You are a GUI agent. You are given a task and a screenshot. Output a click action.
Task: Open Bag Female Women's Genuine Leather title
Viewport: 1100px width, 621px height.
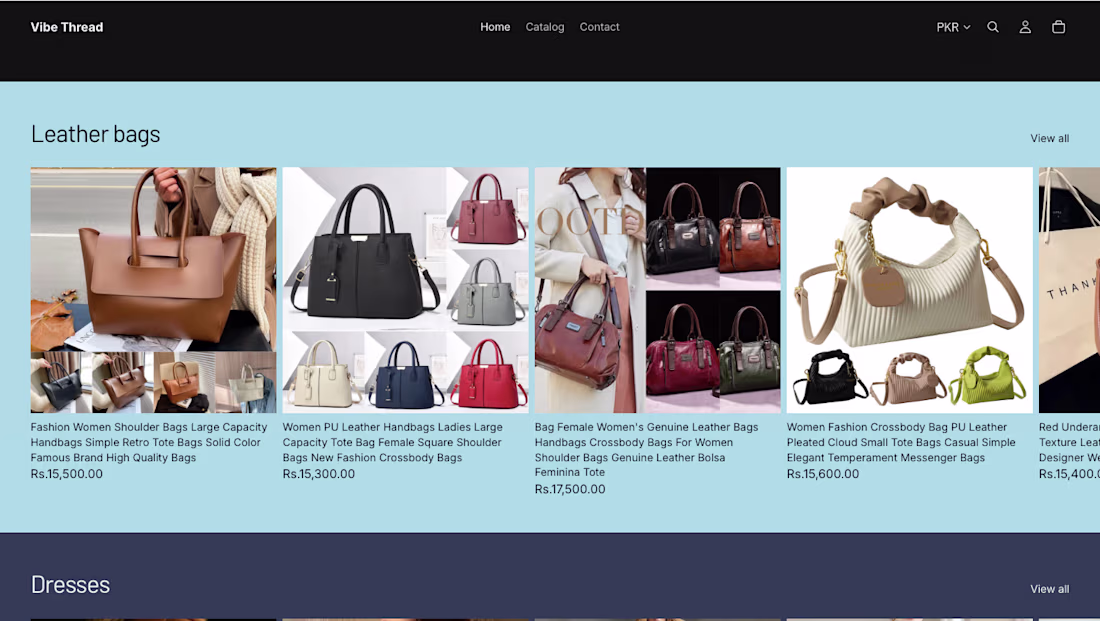coord(646,450)
